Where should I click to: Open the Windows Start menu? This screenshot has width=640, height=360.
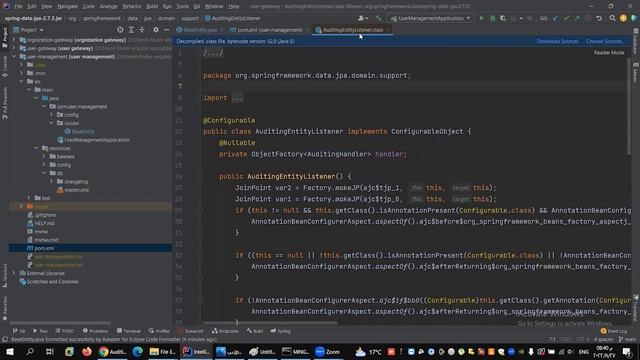coord(9,351)
